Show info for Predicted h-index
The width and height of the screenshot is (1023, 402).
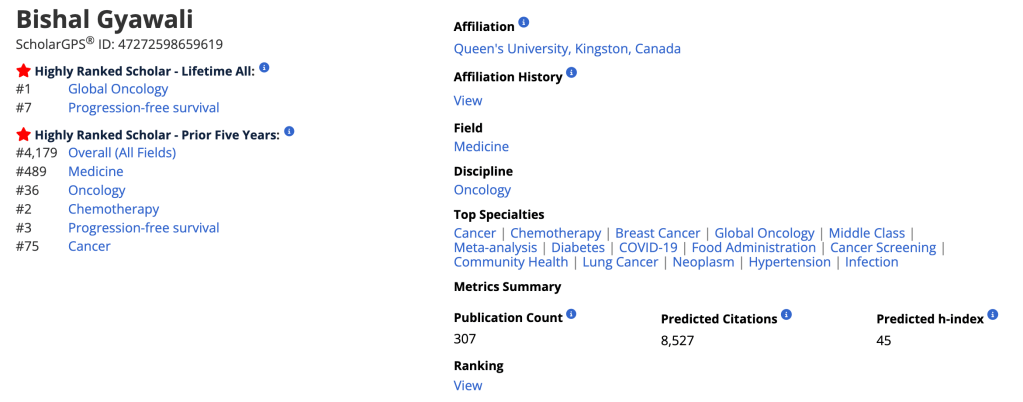pyautogui.click(x=992, y=315)
